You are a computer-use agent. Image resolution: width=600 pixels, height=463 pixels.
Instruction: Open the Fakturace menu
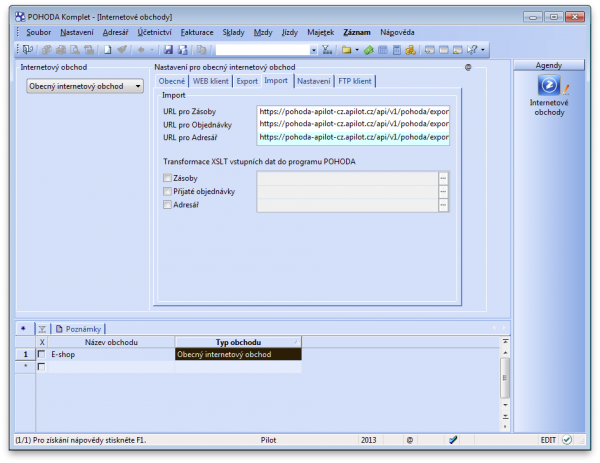(x=197, y=33)
